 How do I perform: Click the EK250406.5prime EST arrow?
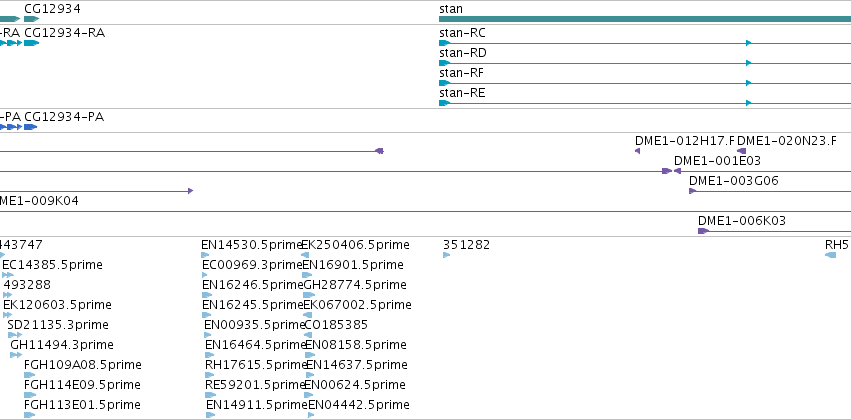305,255
